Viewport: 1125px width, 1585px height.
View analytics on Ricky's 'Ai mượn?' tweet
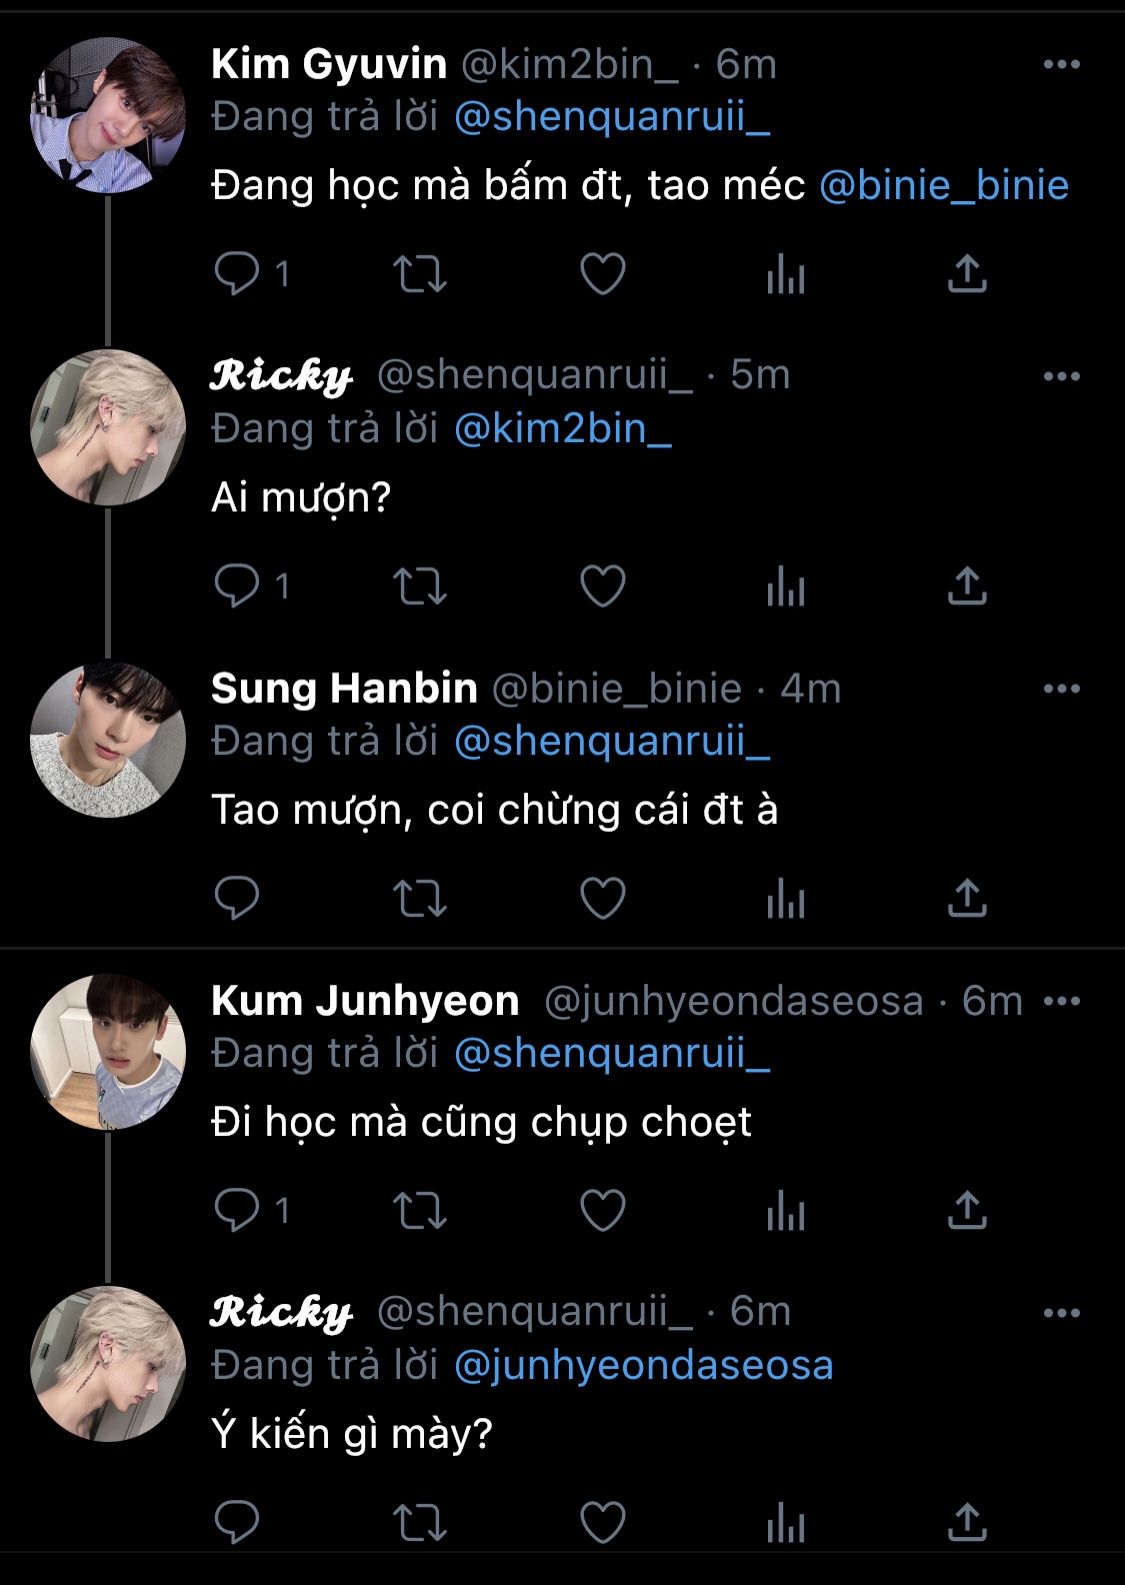tap(786, 586)
